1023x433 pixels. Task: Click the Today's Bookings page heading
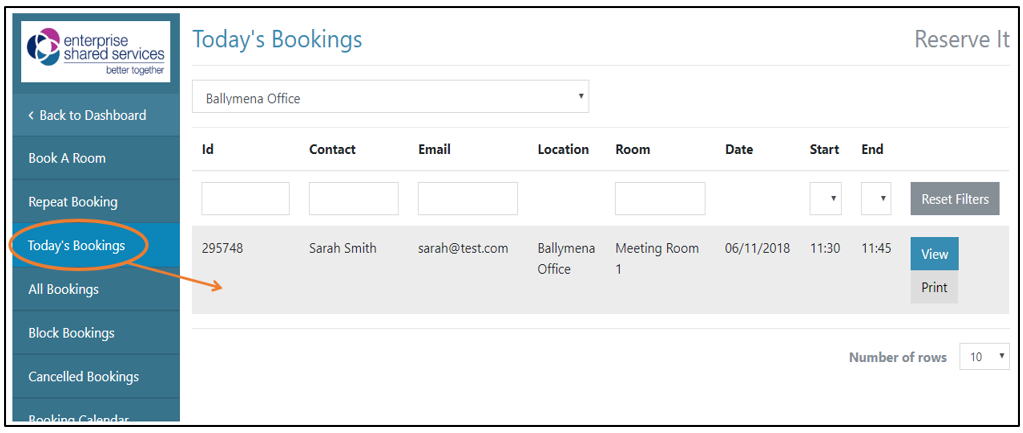click(277, 40)
